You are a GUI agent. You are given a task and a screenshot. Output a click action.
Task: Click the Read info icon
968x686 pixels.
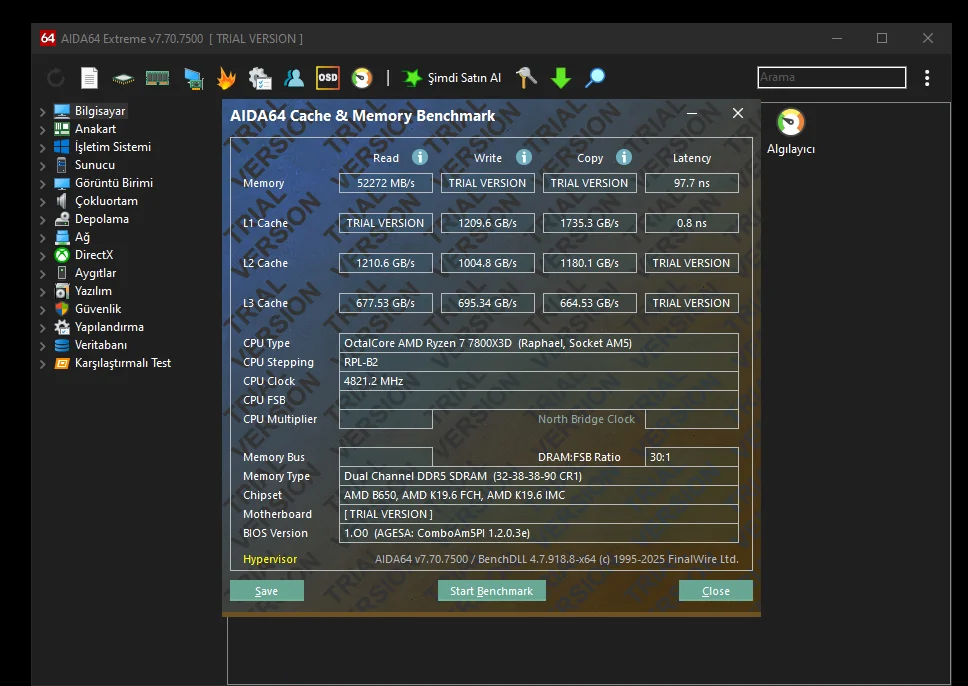(420, 157)
